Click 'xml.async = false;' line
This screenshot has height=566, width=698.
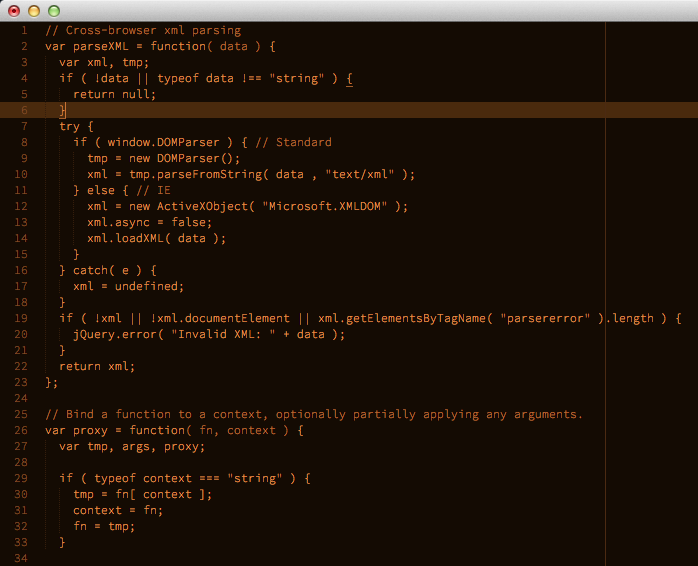click(150, 222)
